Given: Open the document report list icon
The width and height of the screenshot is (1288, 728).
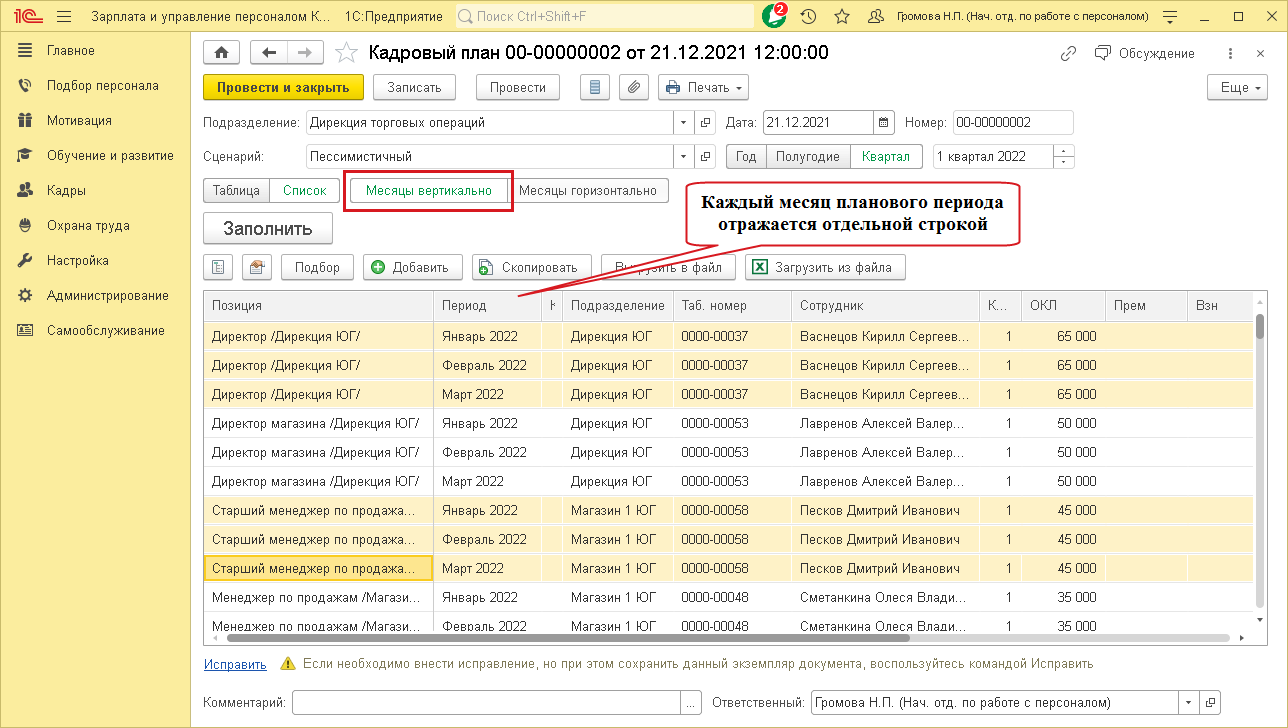Looking at the screenshot, I should 595,87.
